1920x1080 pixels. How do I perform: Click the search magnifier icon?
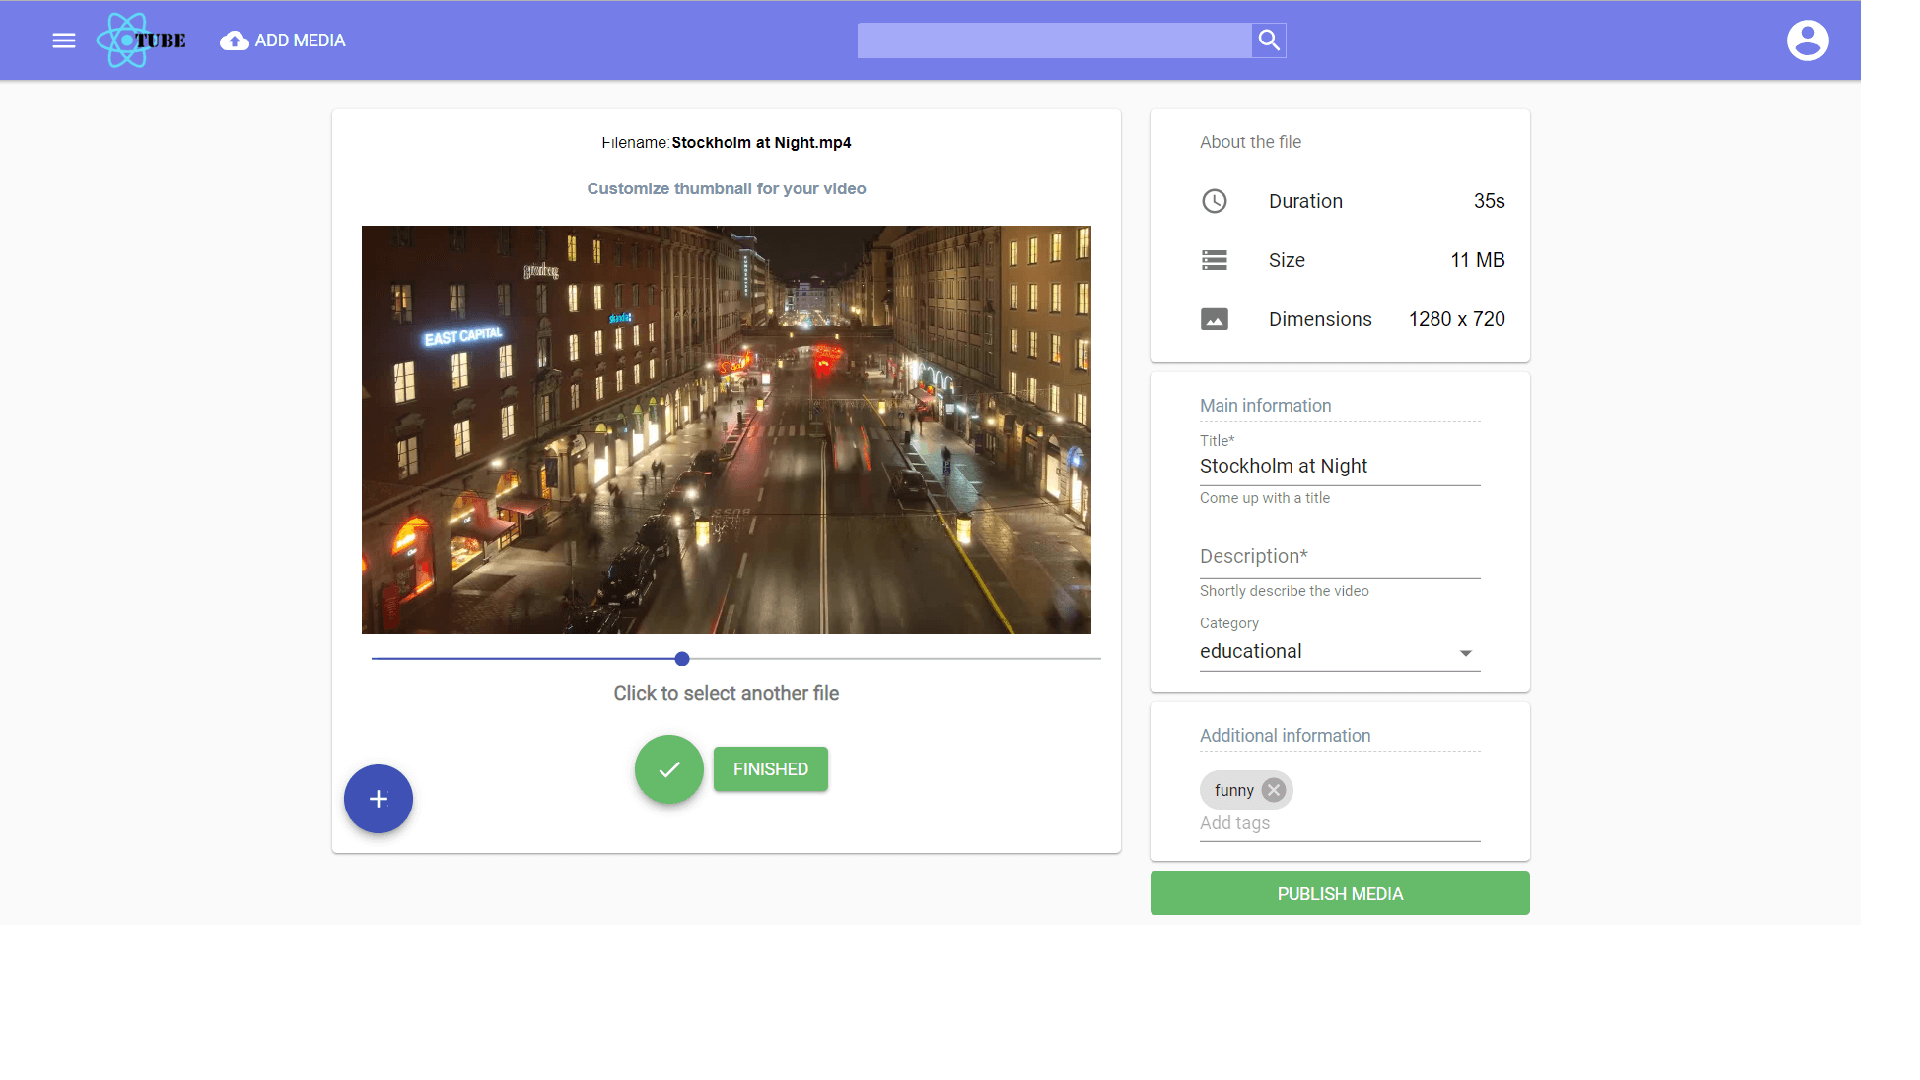click(x=1269, y=40)
